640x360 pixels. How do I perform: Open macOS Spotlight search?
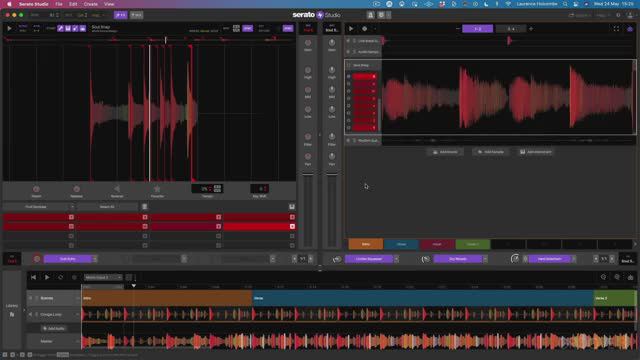(x=565, y=4)
